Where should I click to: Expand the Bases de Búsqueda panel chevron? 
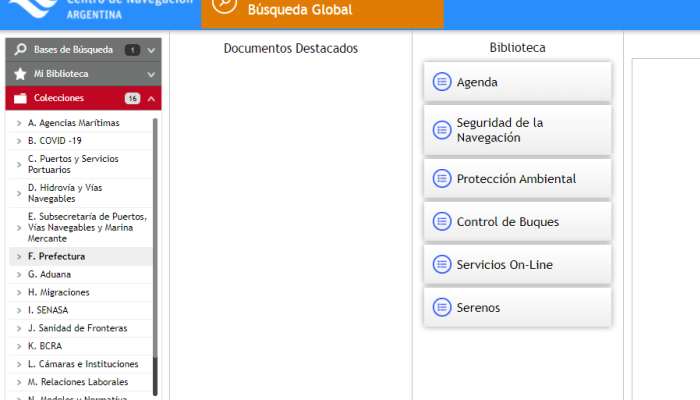pyautogui.click(x=151, y=50)
